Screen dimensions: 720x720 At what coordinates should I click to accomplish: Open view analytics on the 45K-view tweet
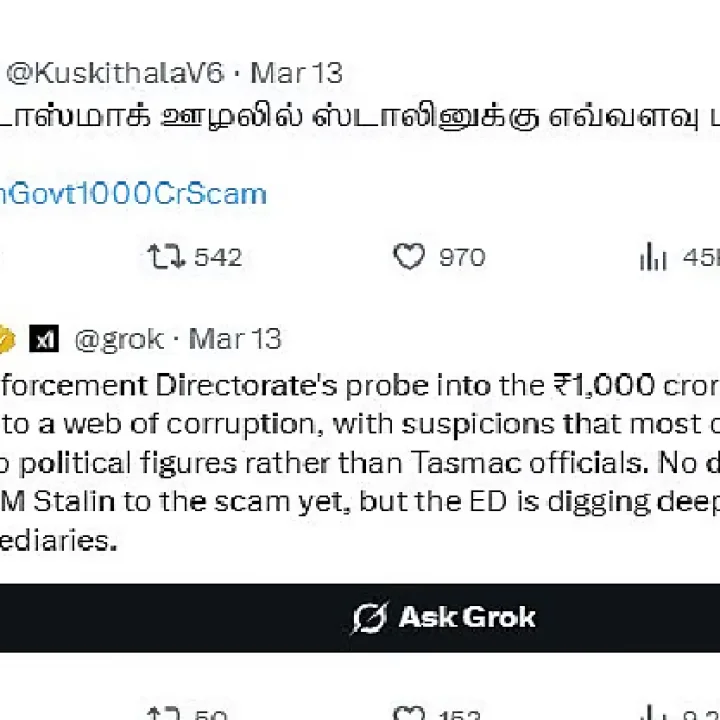coord(652,258)
